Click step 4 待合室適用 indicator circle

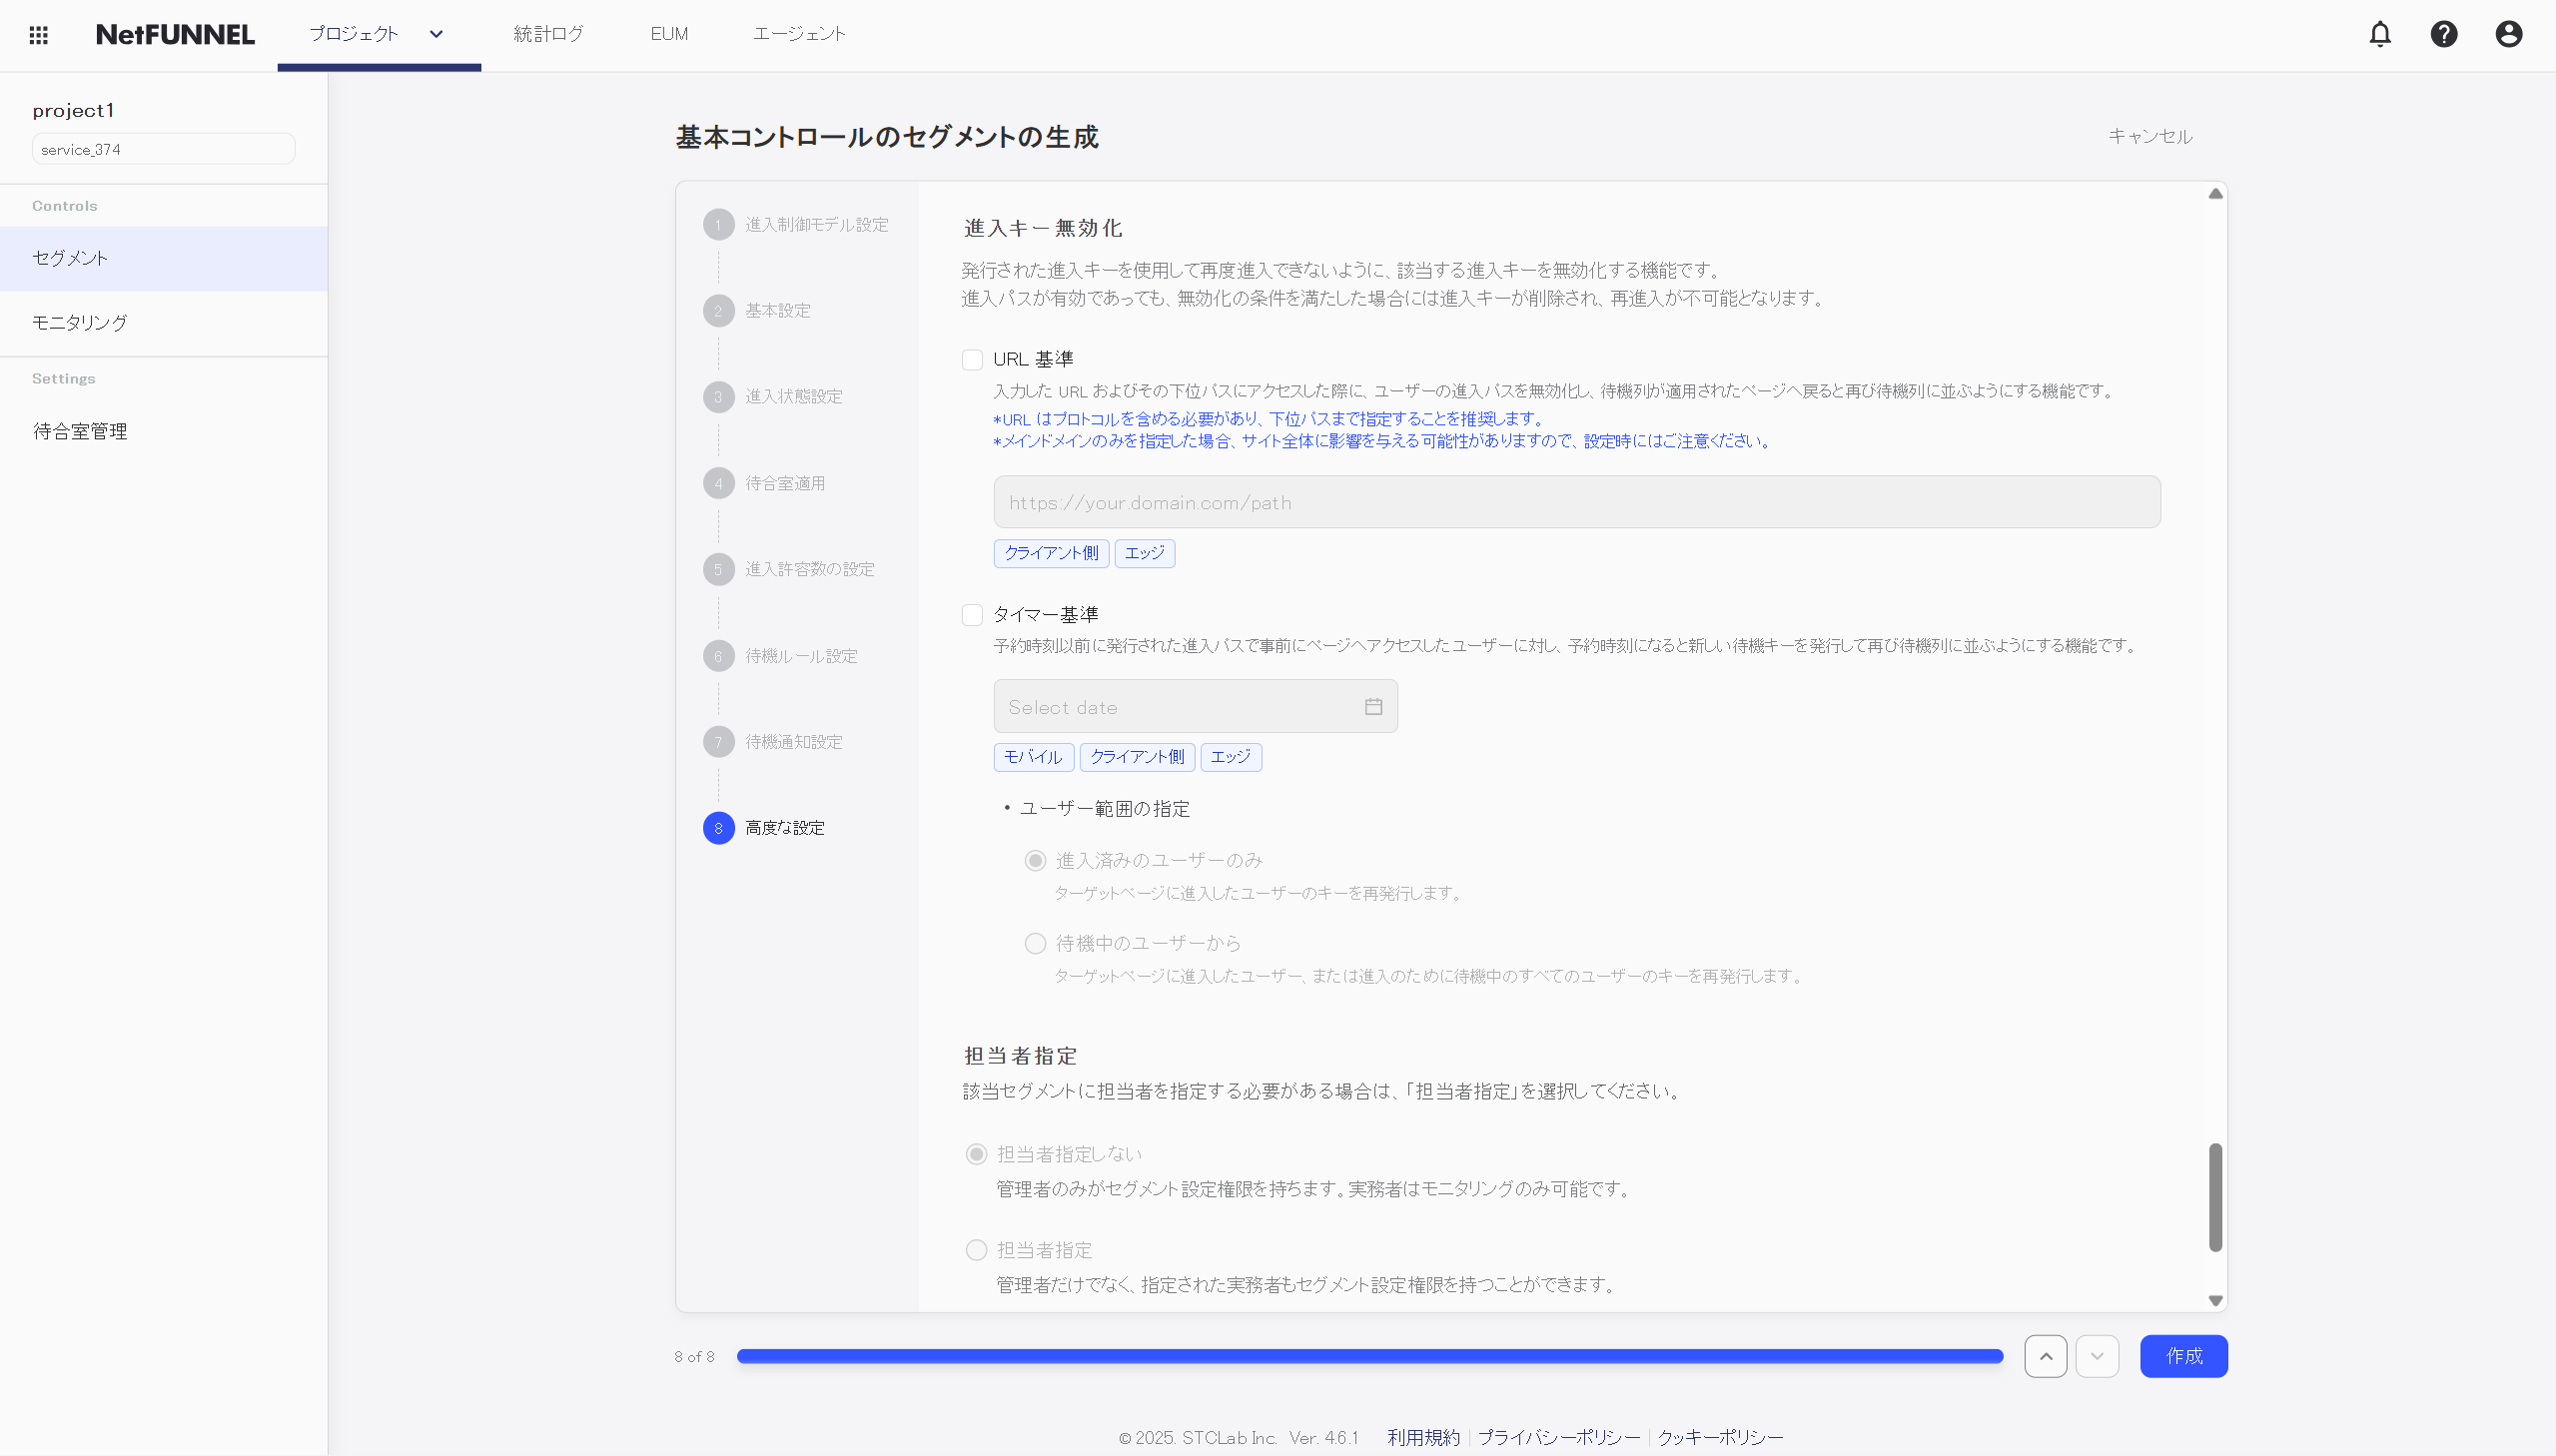[x=719, y=483]
